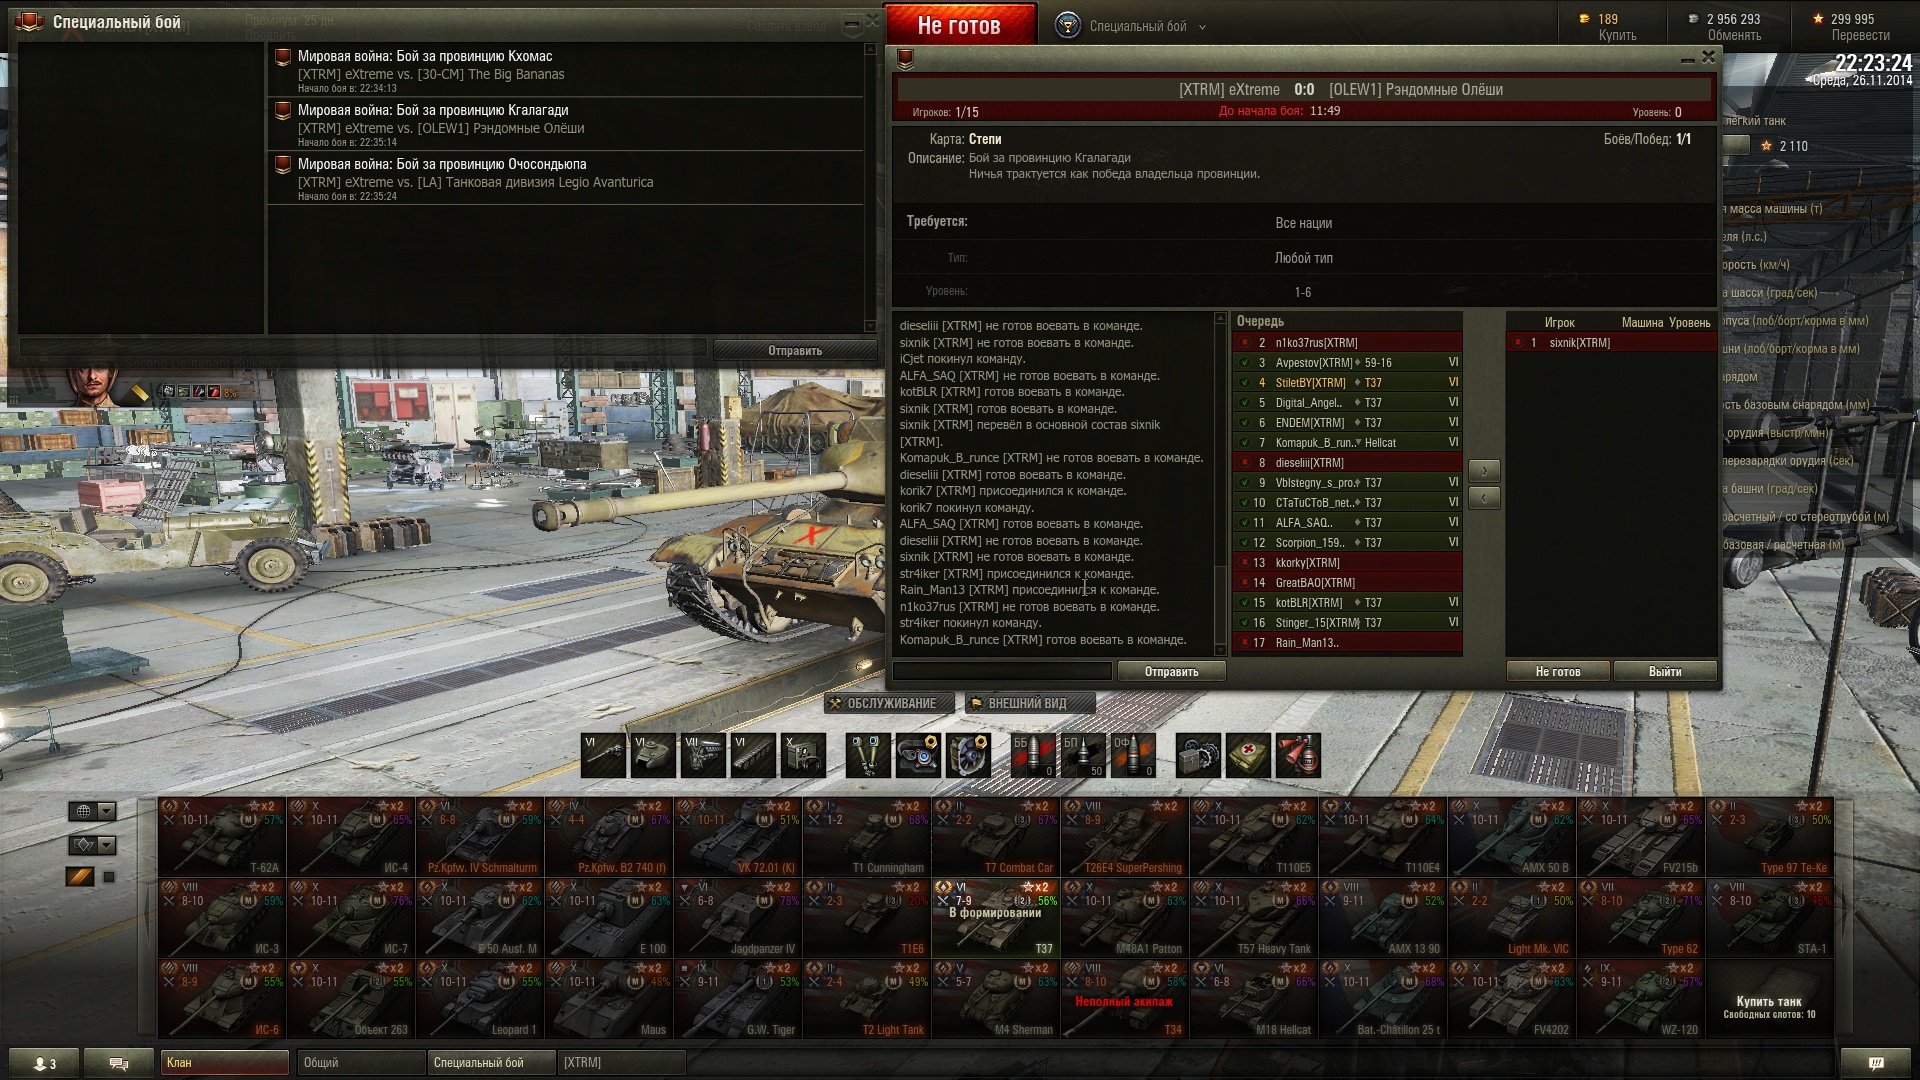Open the contacts list button
Screen dimensions: 1920x1080
point(44,1063)
